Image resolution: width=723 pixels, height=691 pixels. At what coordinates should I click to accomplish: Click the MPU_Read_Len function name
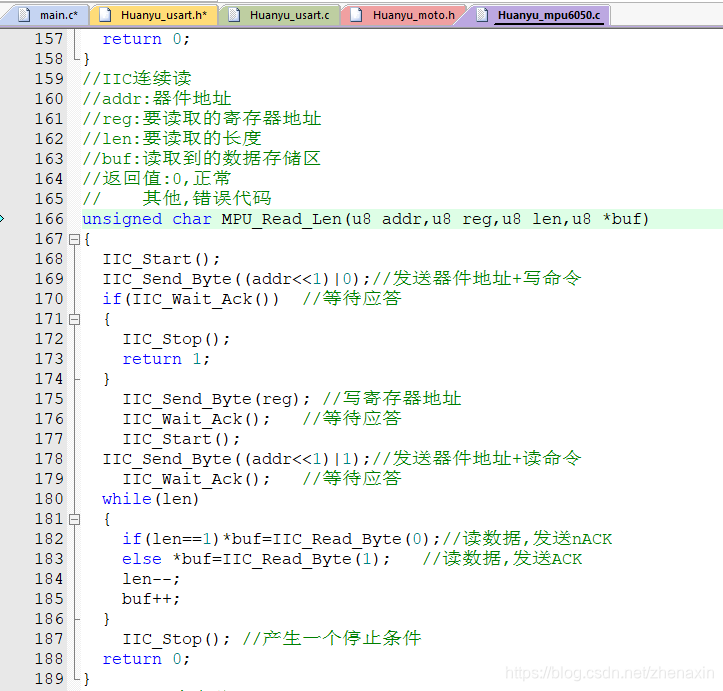pyautogui.click(x=281, y=219)
